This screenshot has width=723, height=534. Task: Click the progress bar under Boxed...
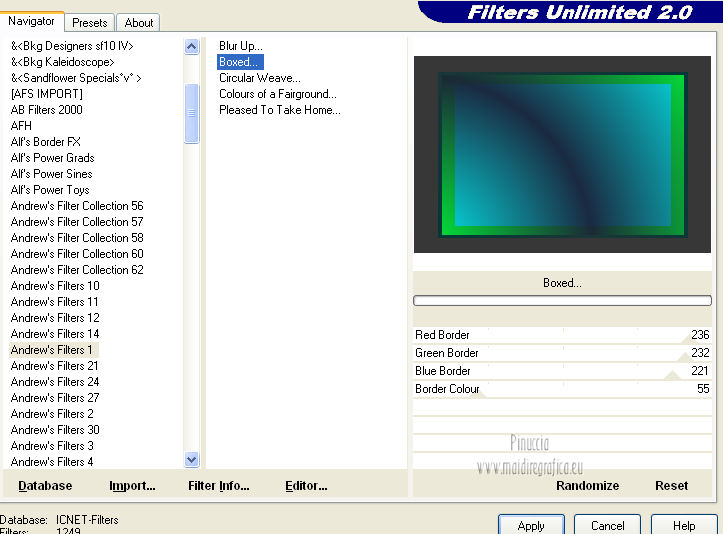point(562,301)
